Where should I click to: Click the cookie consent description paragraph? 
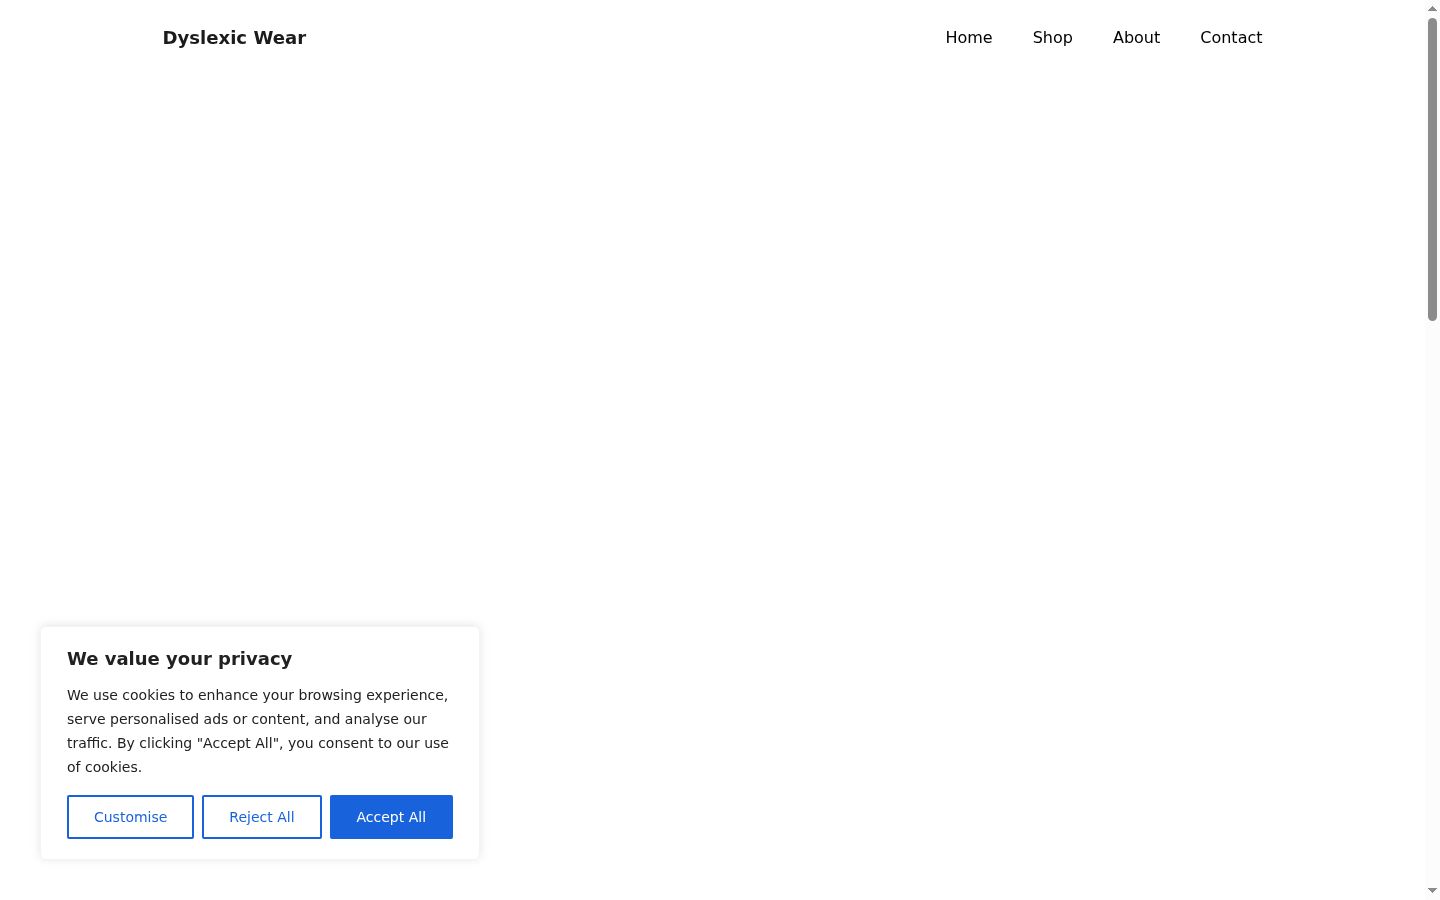259,731
